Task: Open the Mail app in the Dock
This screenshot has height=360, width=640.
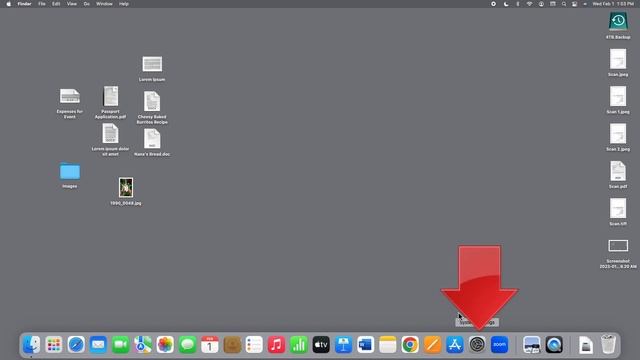Action: tap(98, 345)
